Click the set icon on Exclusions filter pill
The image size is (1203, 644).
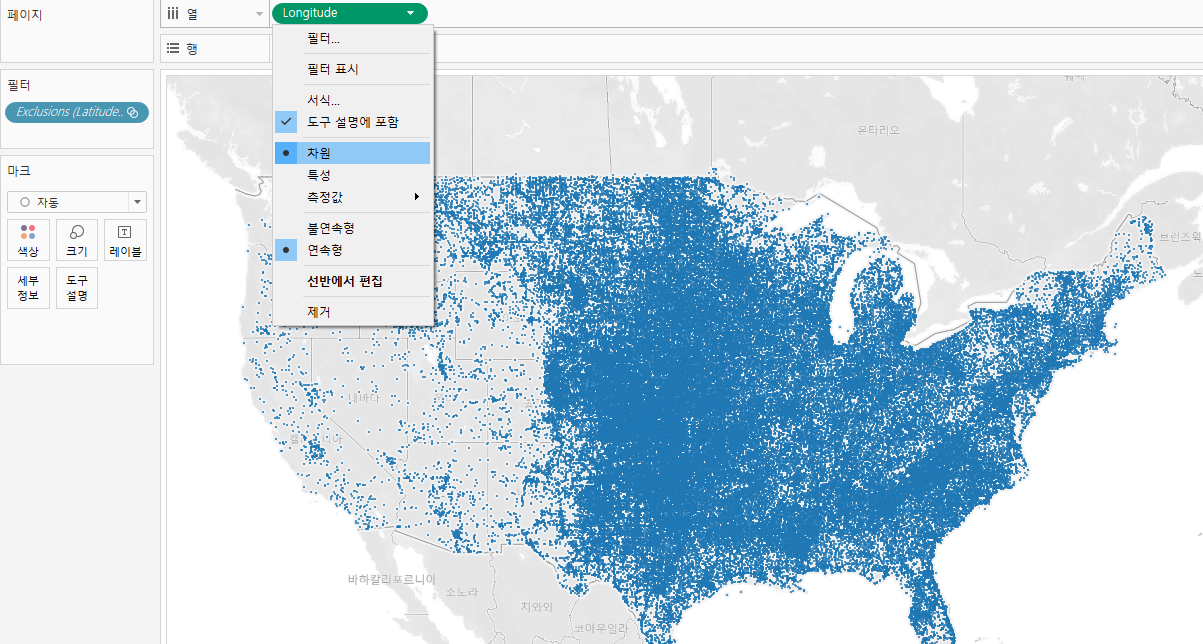coord(133,113)
